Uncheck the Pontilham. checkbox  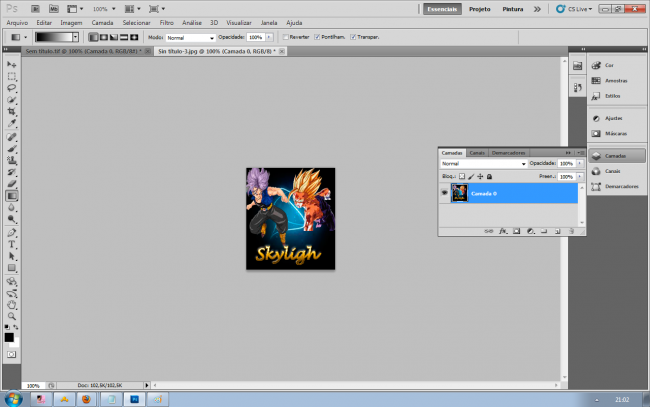[317, 37]
